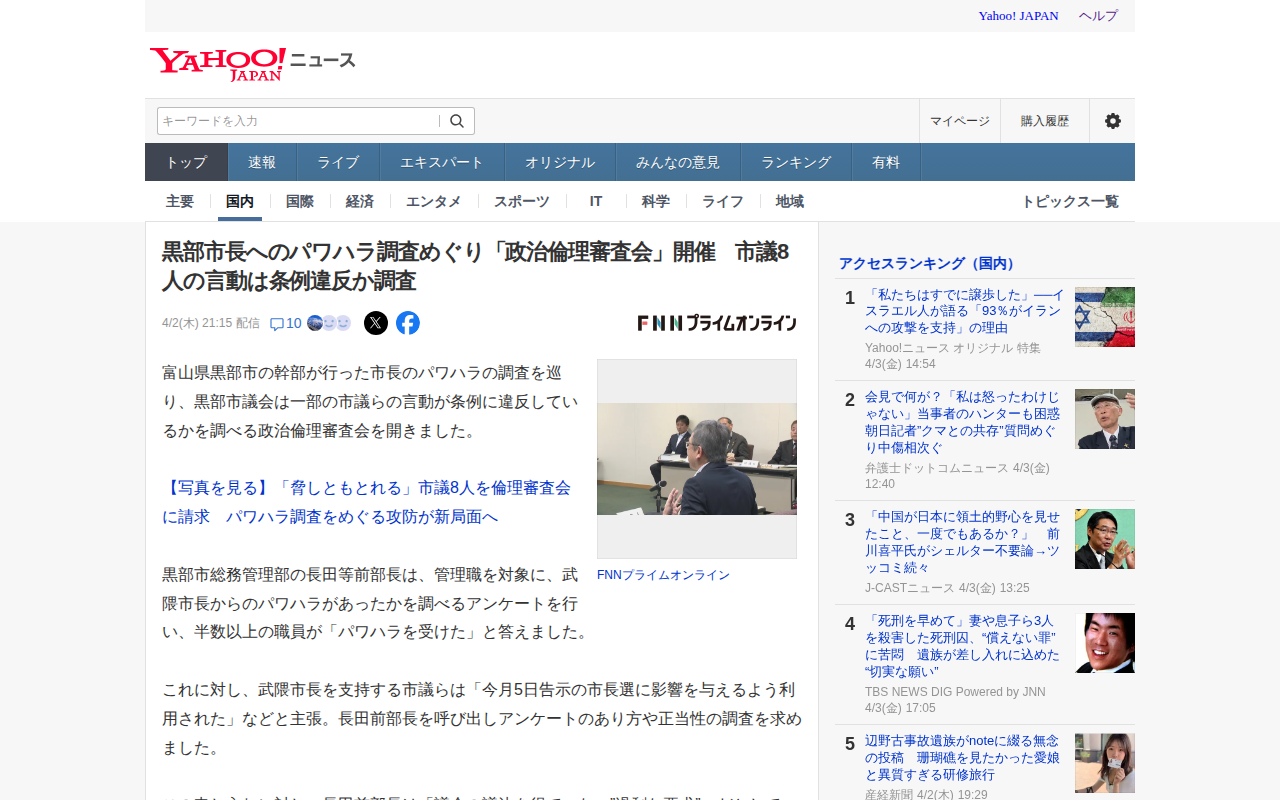Select the エキスパート navigation tab
This screenshot has height=800, width=1280.
pos(442,162)
